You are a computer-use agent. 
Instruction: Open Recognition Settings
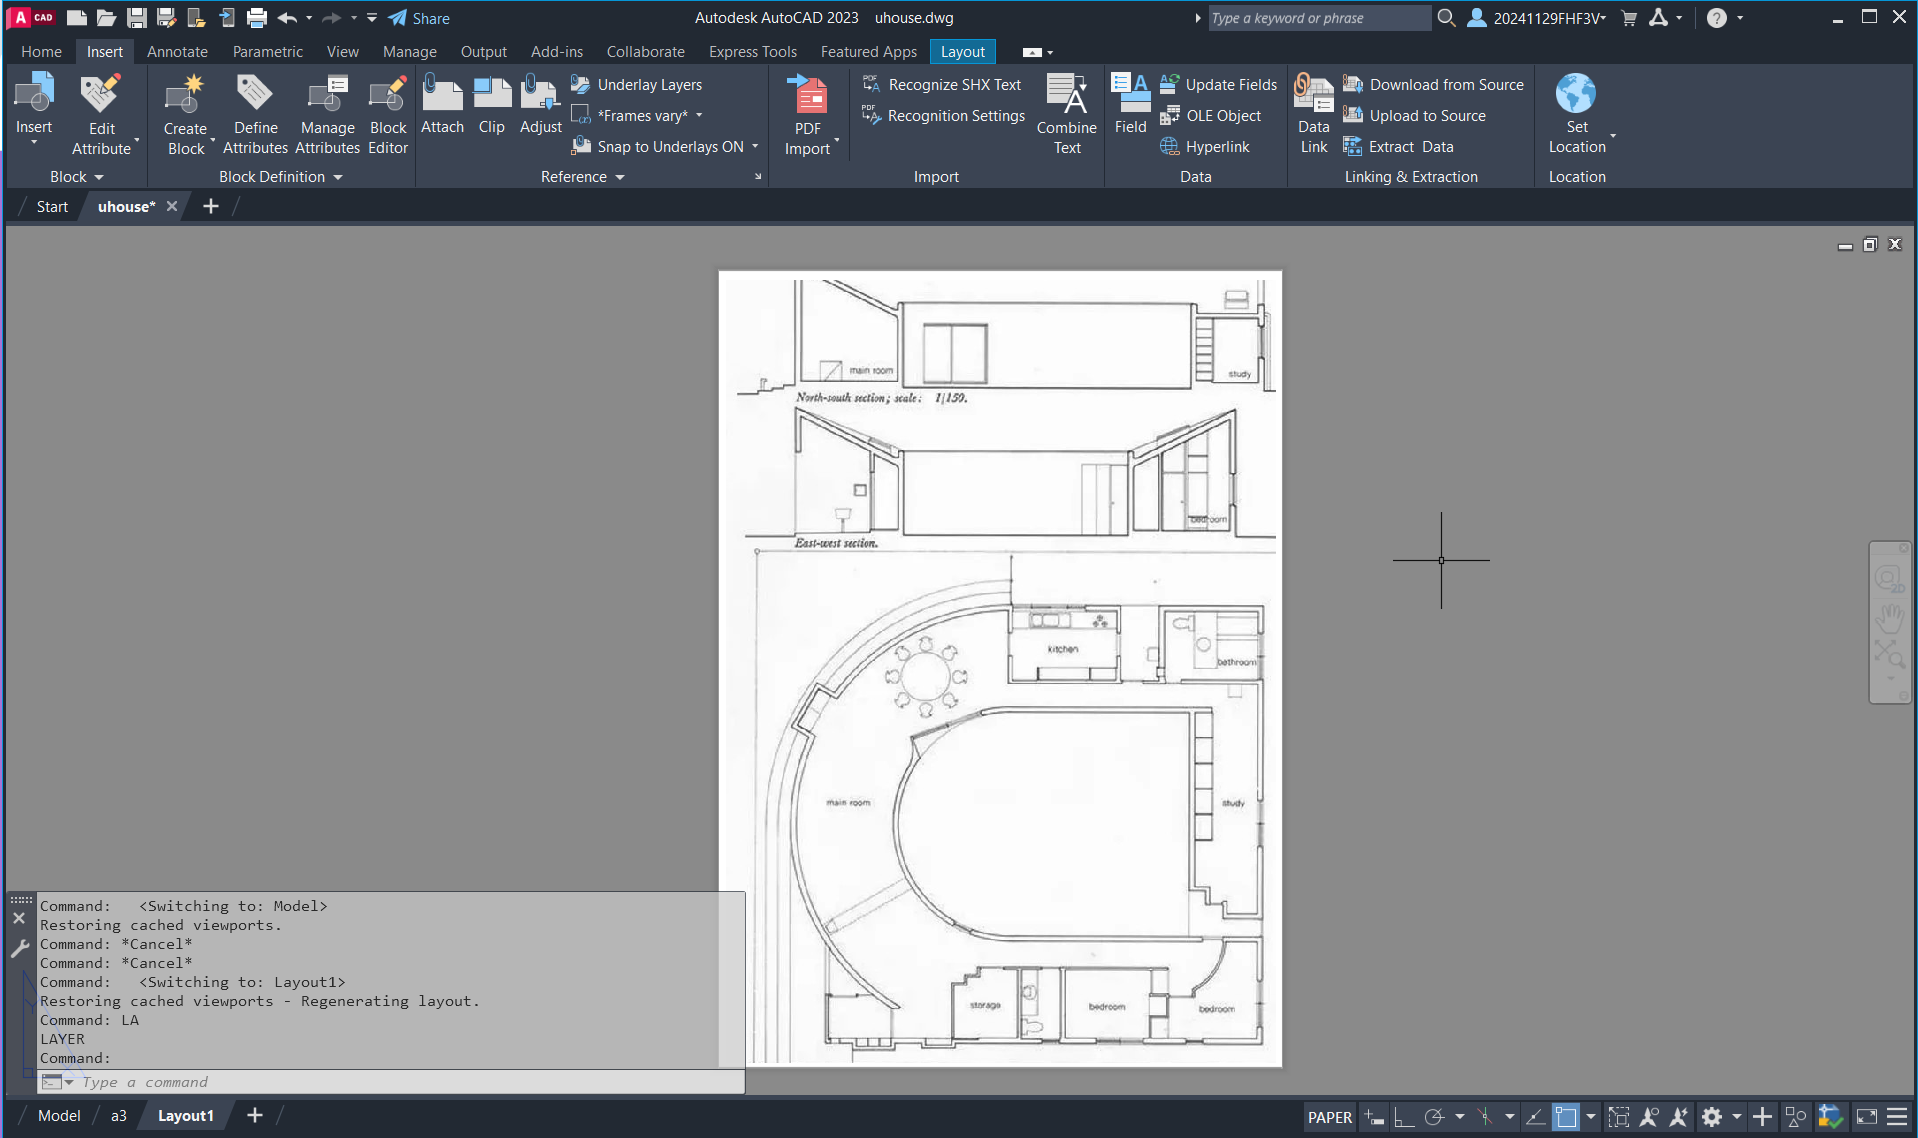pyautogui.click(x=943, y=116)
